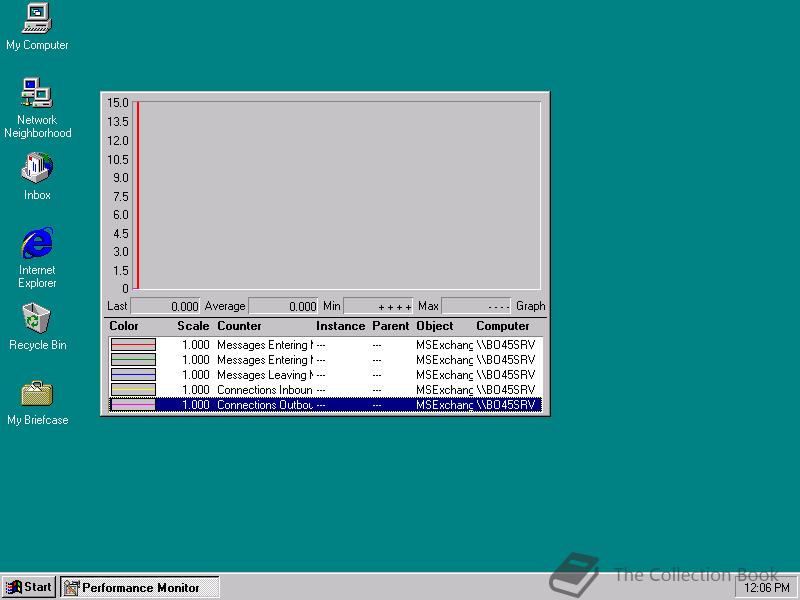Select the yellow color swatch counter row
This screenshot has width=800, height=600.
coord(325,389)
